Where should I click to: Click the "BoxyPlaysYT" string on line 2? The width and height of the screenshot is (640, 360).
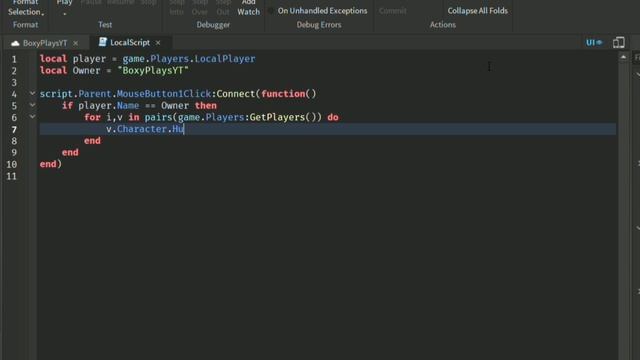click(153, 70)
